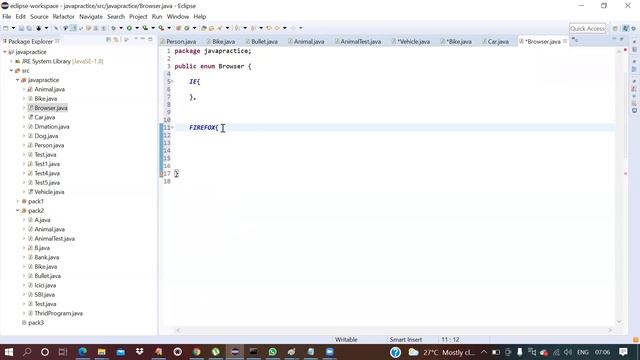Image resolution: width=640 pixels, height=360 pixels.
Task: Open the Debug configurations dropdown arrow
Action: pos(120,28)
